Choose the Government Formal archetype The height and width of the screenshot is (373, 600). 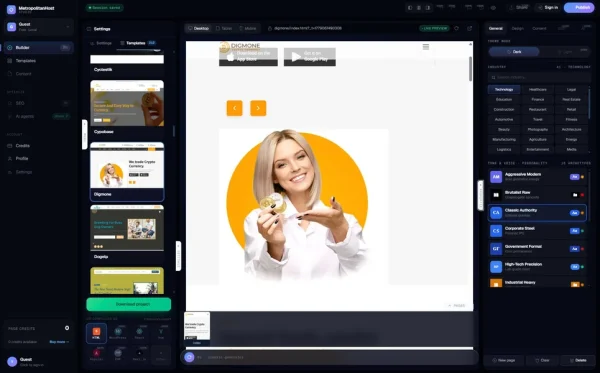537,249
